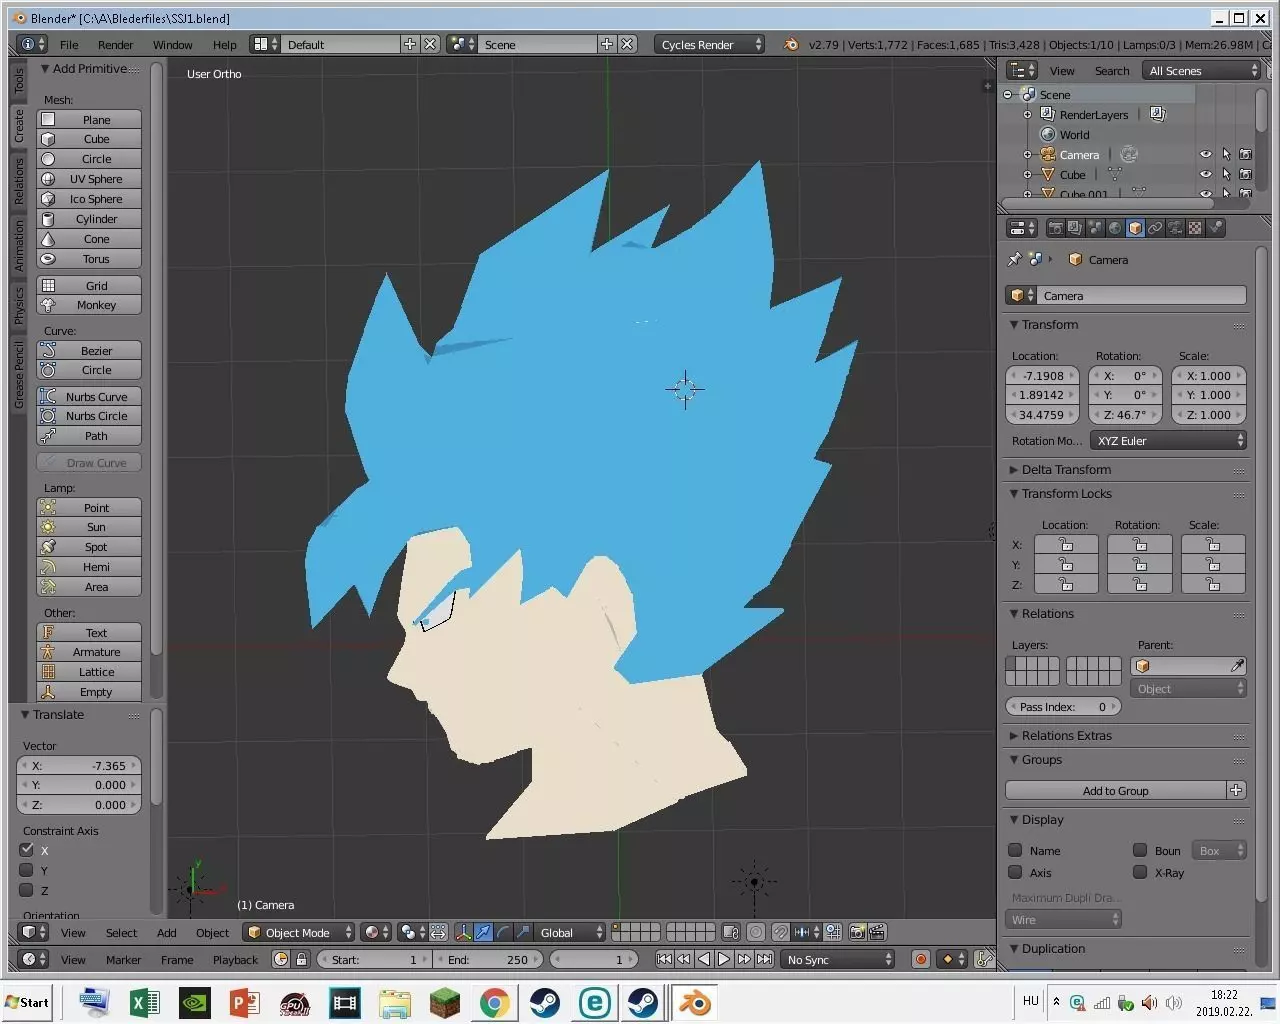Open Excel from the Windows taskbar

(145, 1002)
